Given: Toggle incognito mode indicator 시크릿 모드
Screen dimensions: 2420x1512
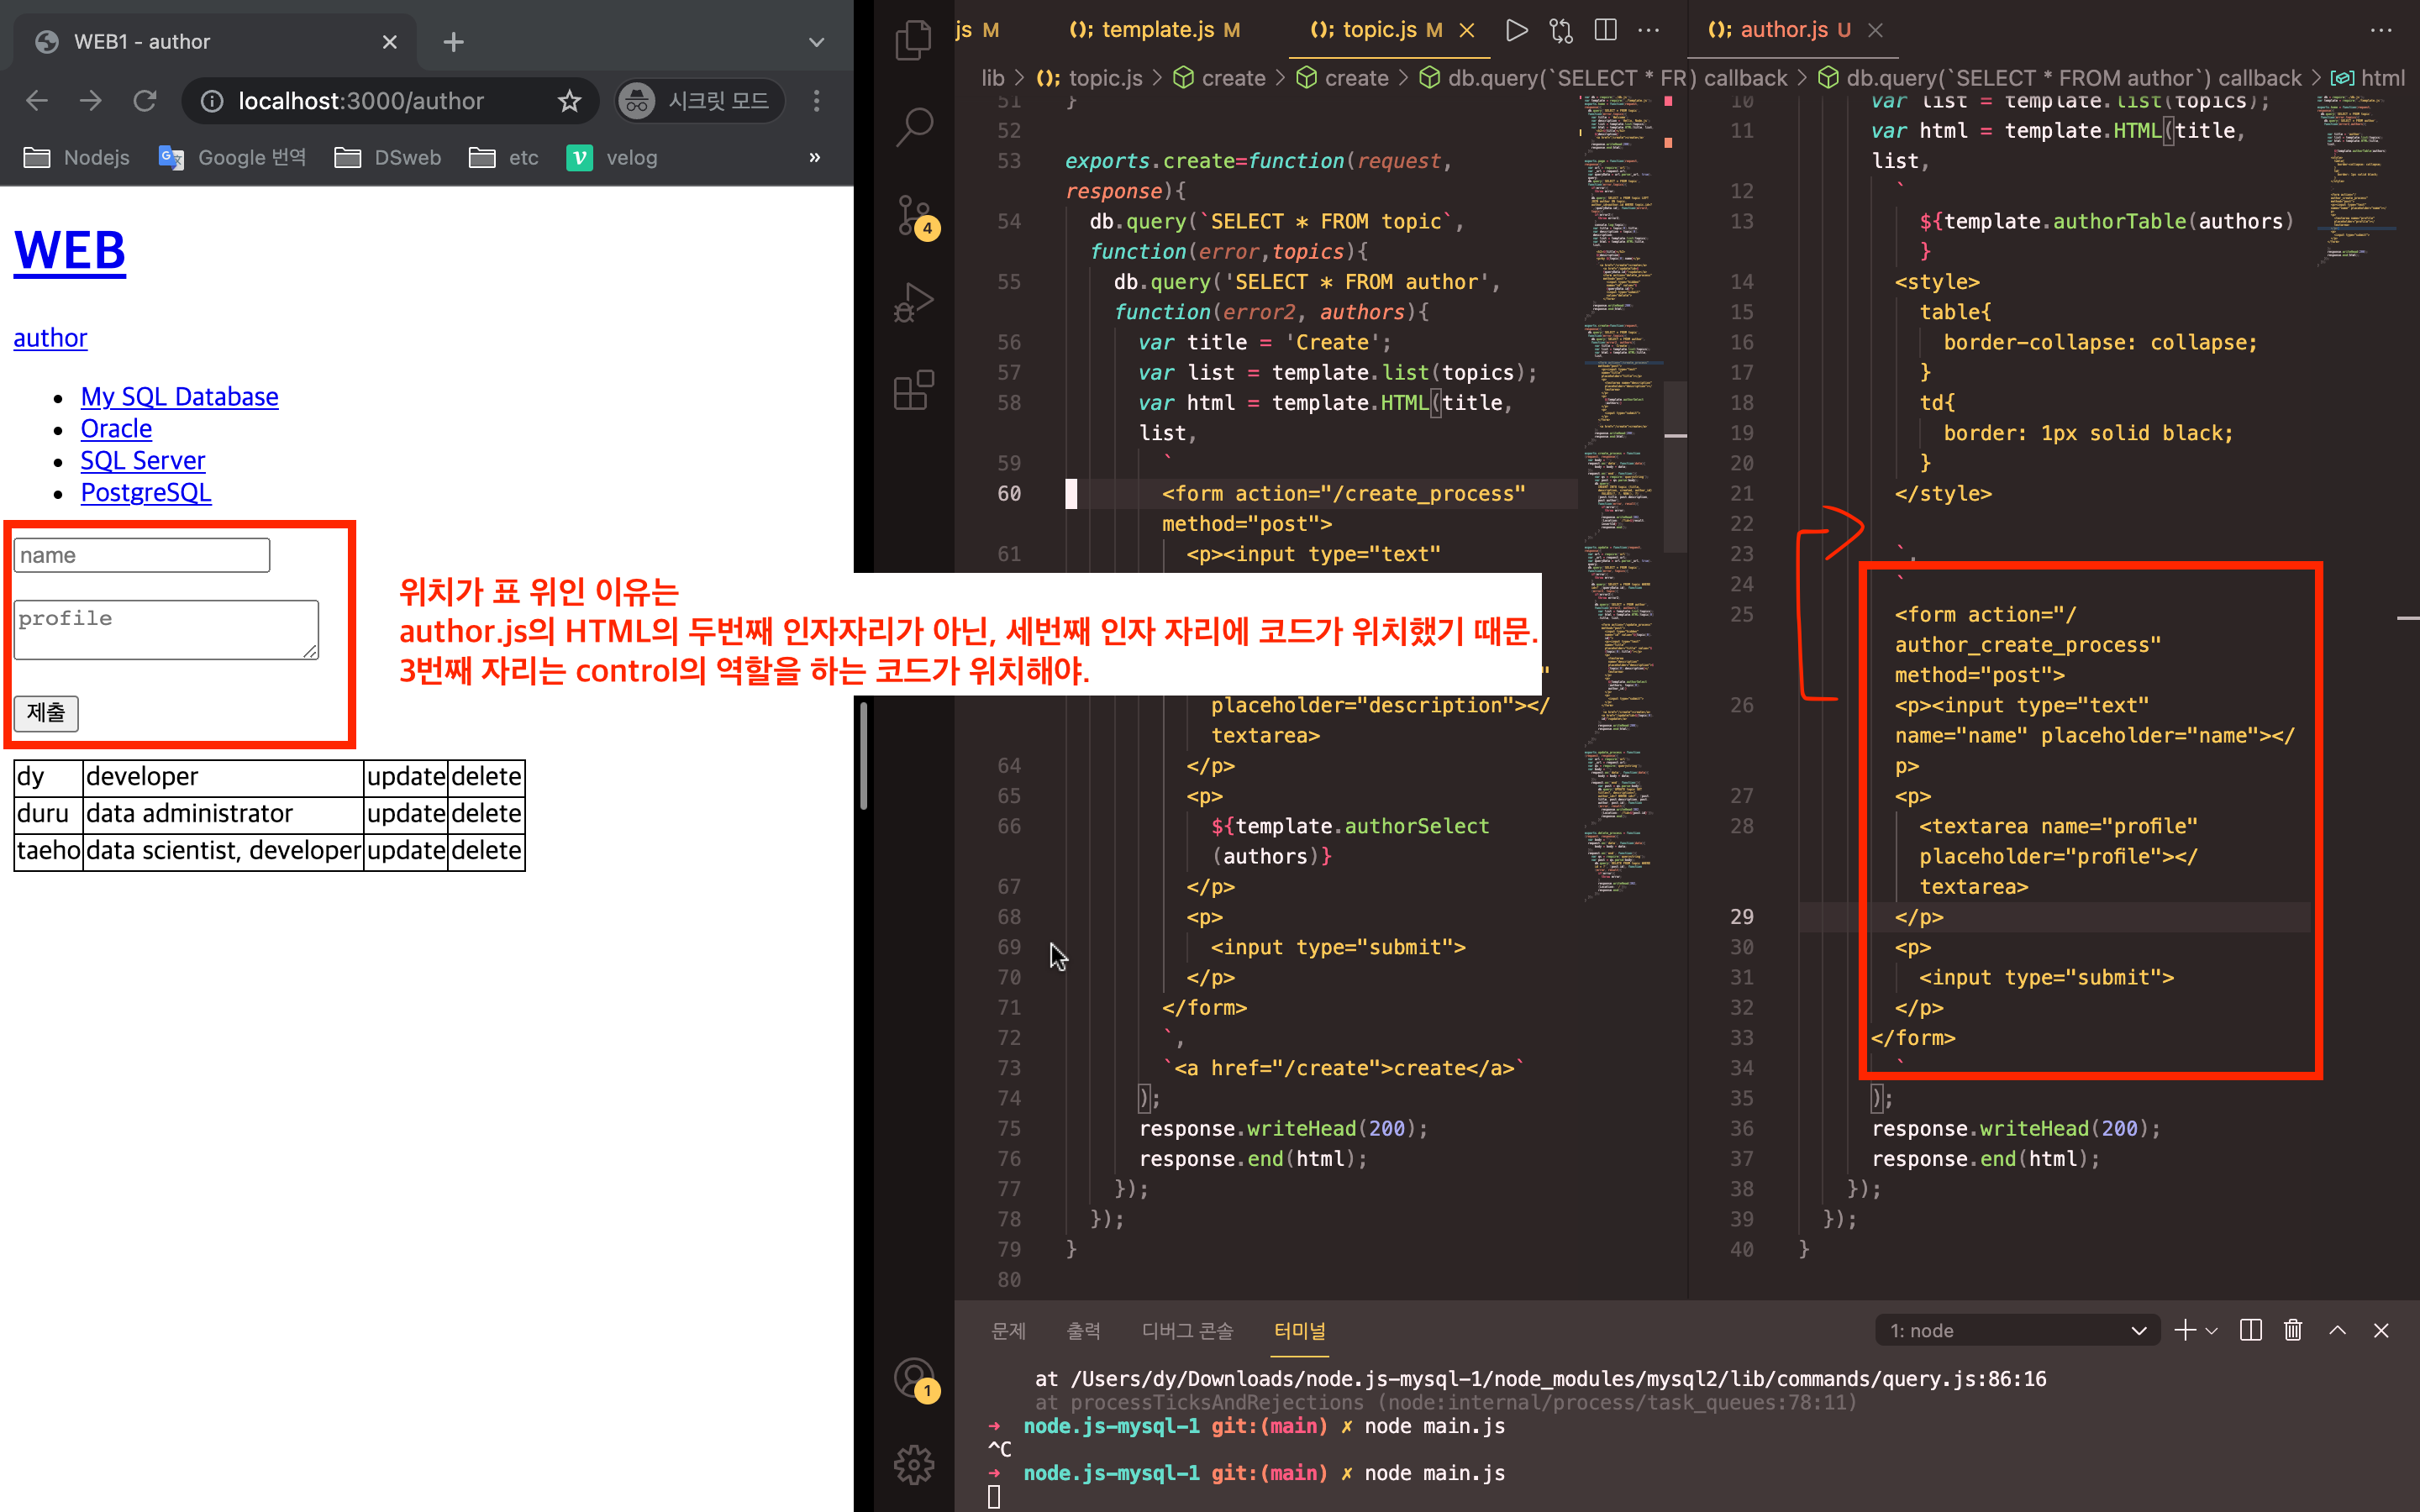Looking at the screenshot, I should tap(698, 101).
